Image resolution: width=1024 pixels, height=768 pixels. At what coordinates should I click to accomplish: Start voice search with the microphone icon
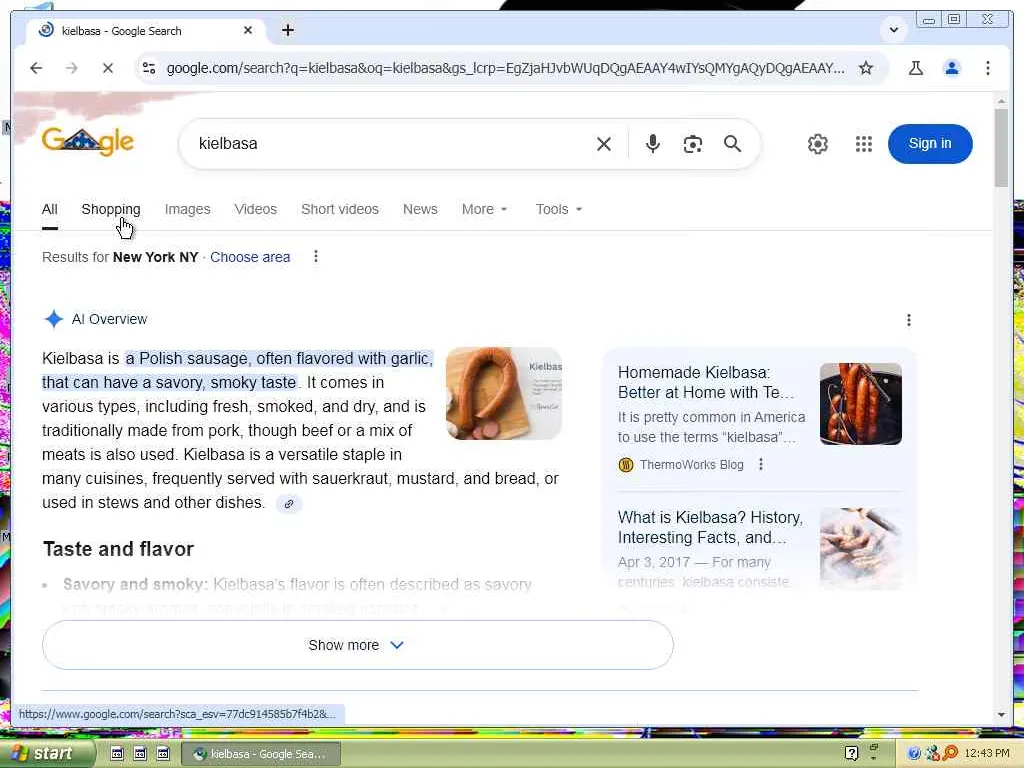tap(652, 144)
